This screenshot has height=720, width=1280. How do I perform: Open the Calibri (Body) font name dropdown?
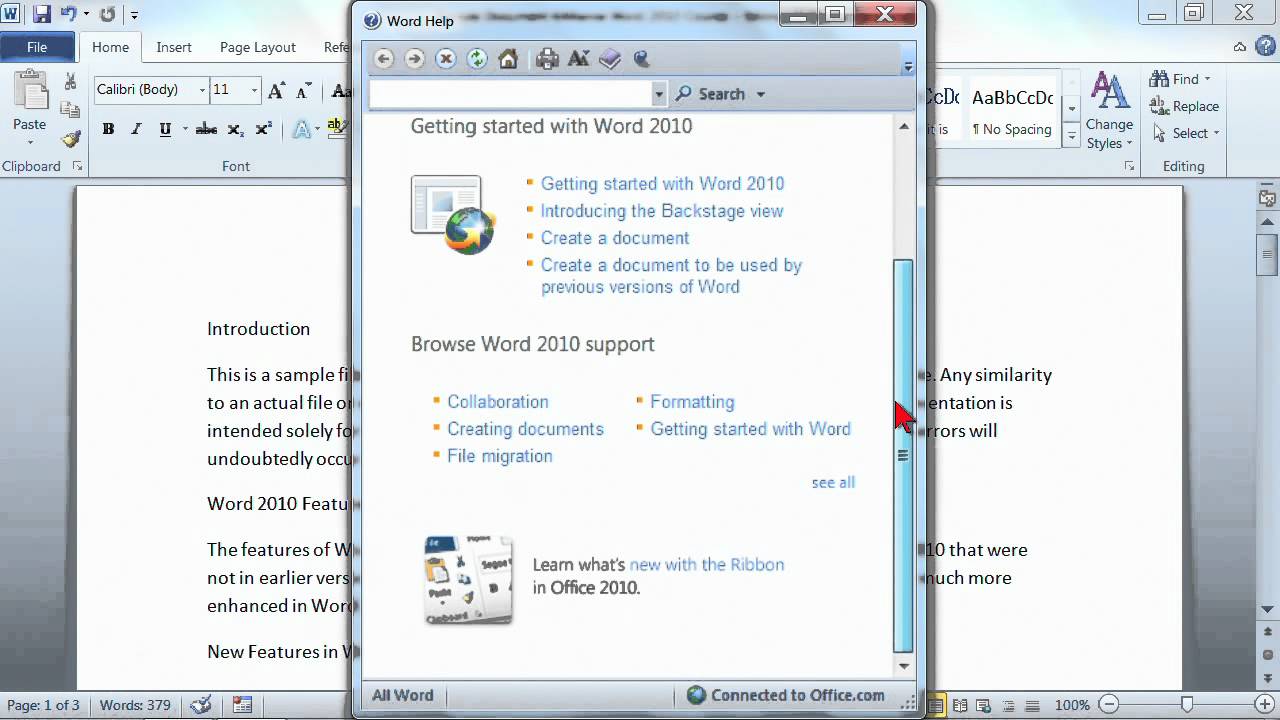[x=202, y=90]
